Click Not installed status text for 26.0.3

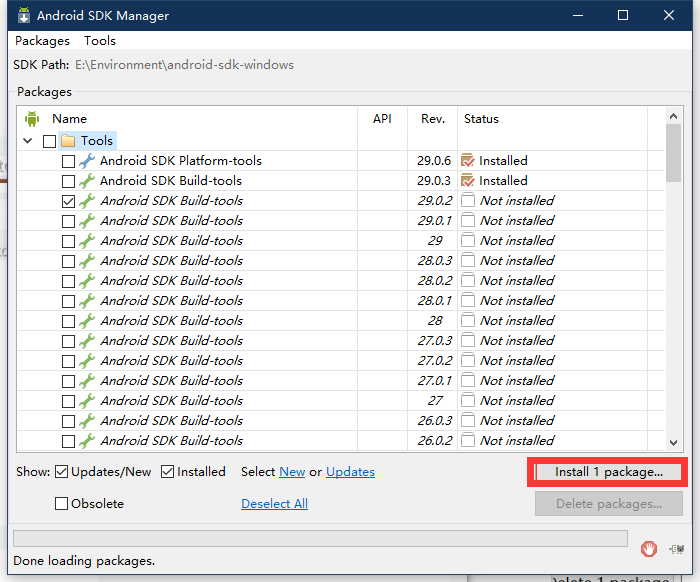click(517, 420)
